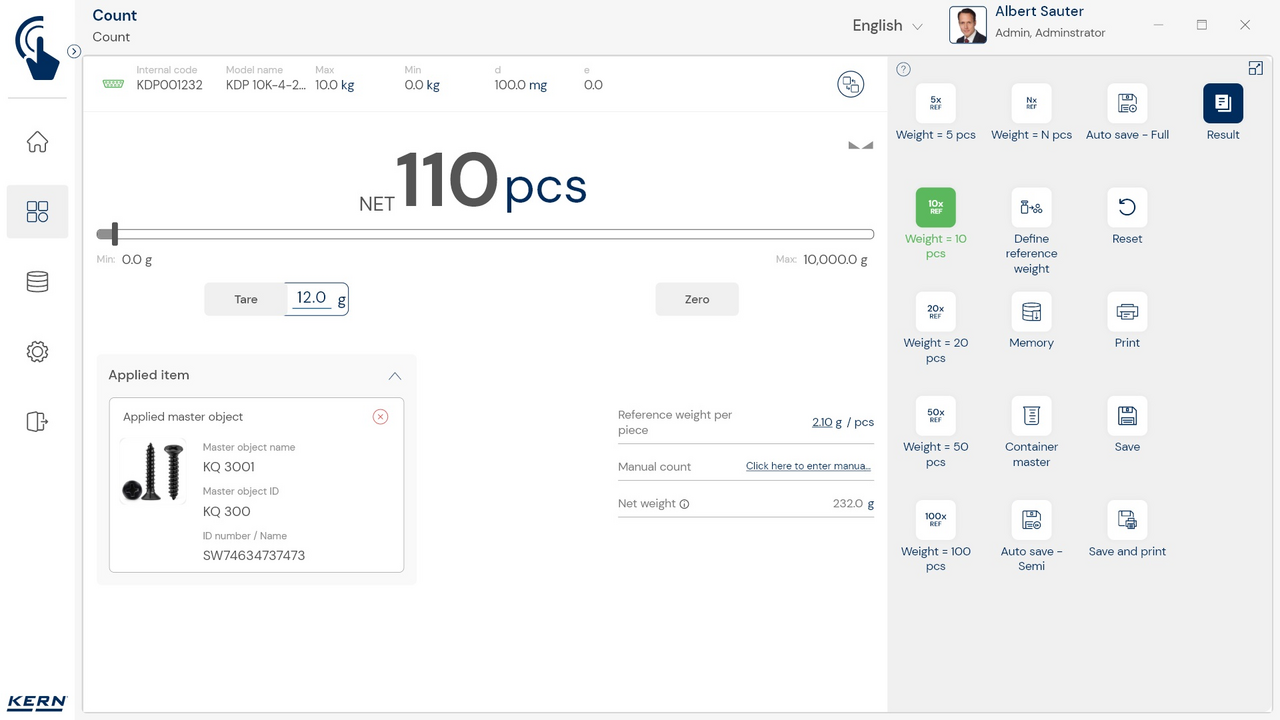Open the English language dropdown
The image size is (1280, 720).
coord(887,26)
